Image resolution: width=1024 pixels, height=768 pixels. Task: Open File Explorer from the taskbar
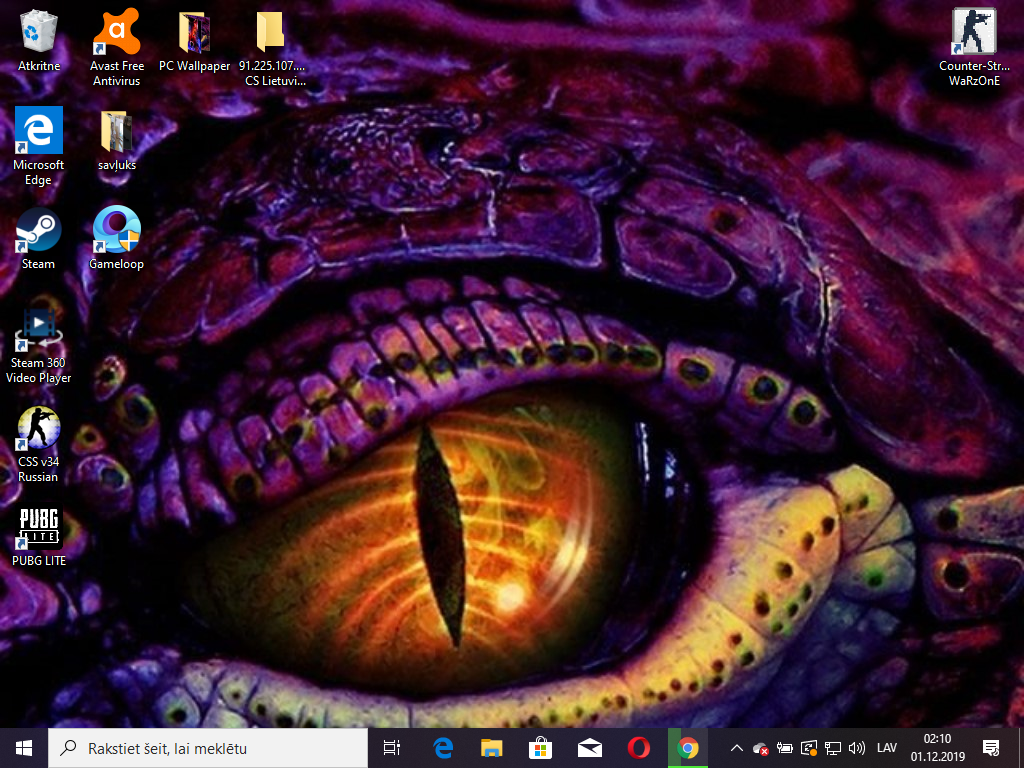tap(492, 748)
